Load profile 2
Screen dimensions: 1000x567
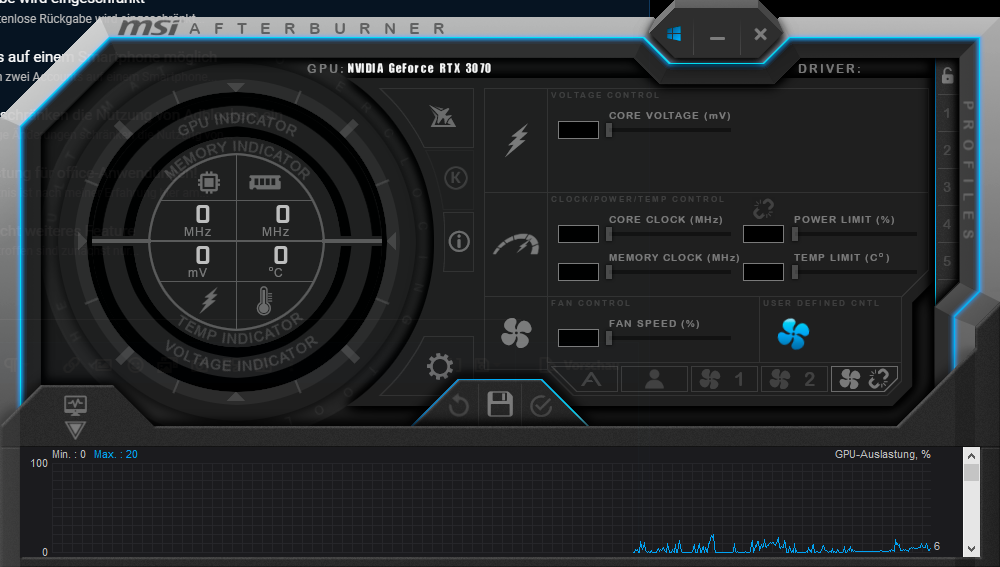947,151
